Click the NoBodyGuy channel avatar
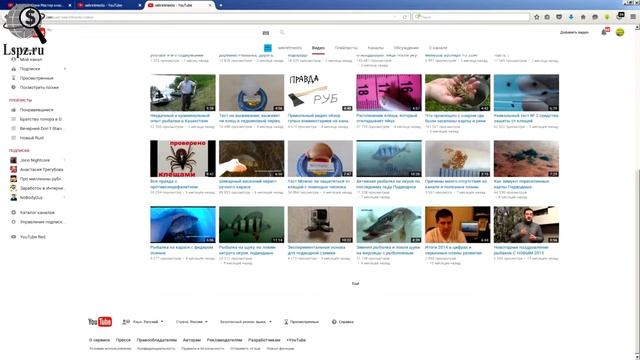 click(13, 198)
